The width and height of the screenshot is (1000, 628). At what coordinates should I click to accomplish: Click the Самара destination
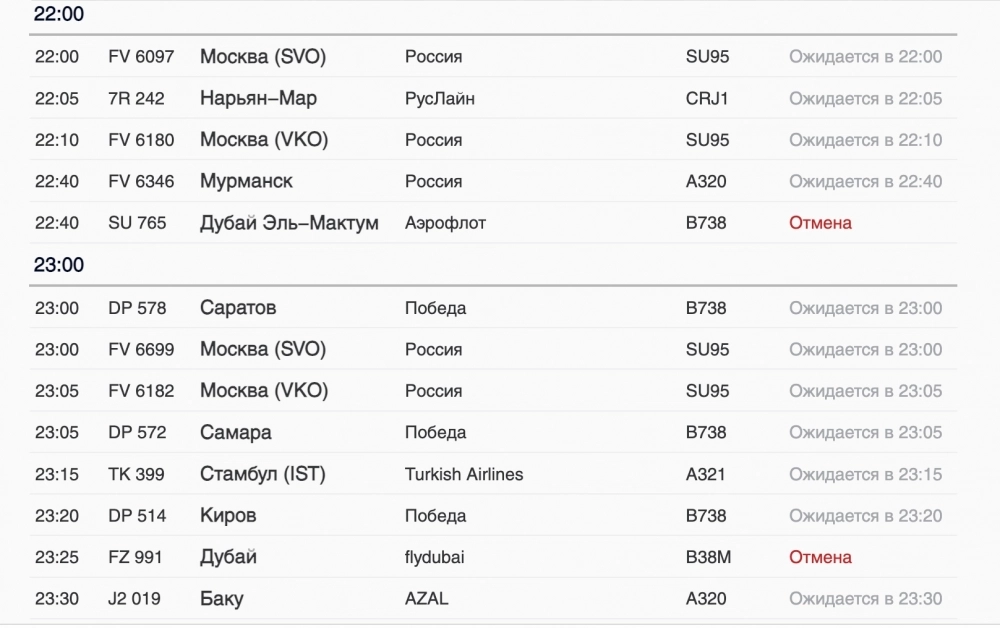[x=235, y=433]
